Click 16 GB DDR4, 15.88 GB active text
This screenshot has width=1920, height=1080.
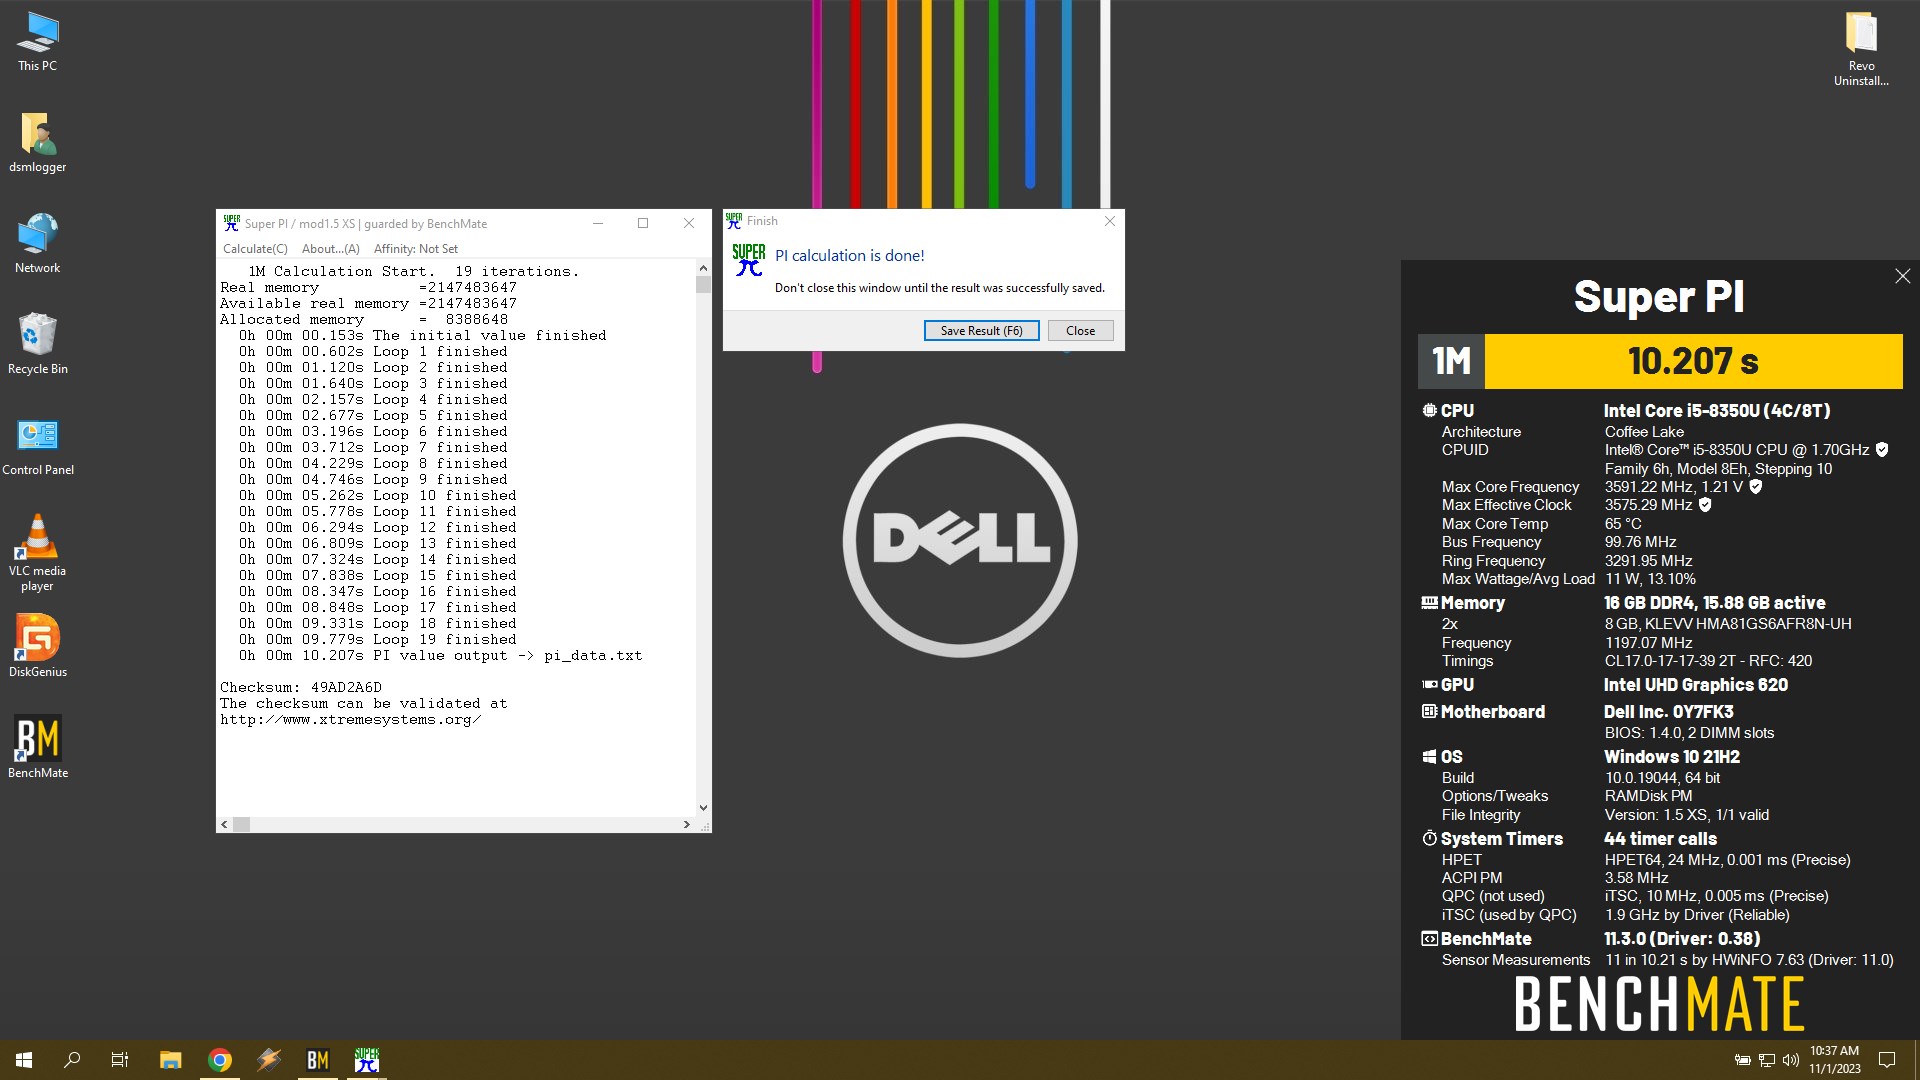[x=1714, y=603]
